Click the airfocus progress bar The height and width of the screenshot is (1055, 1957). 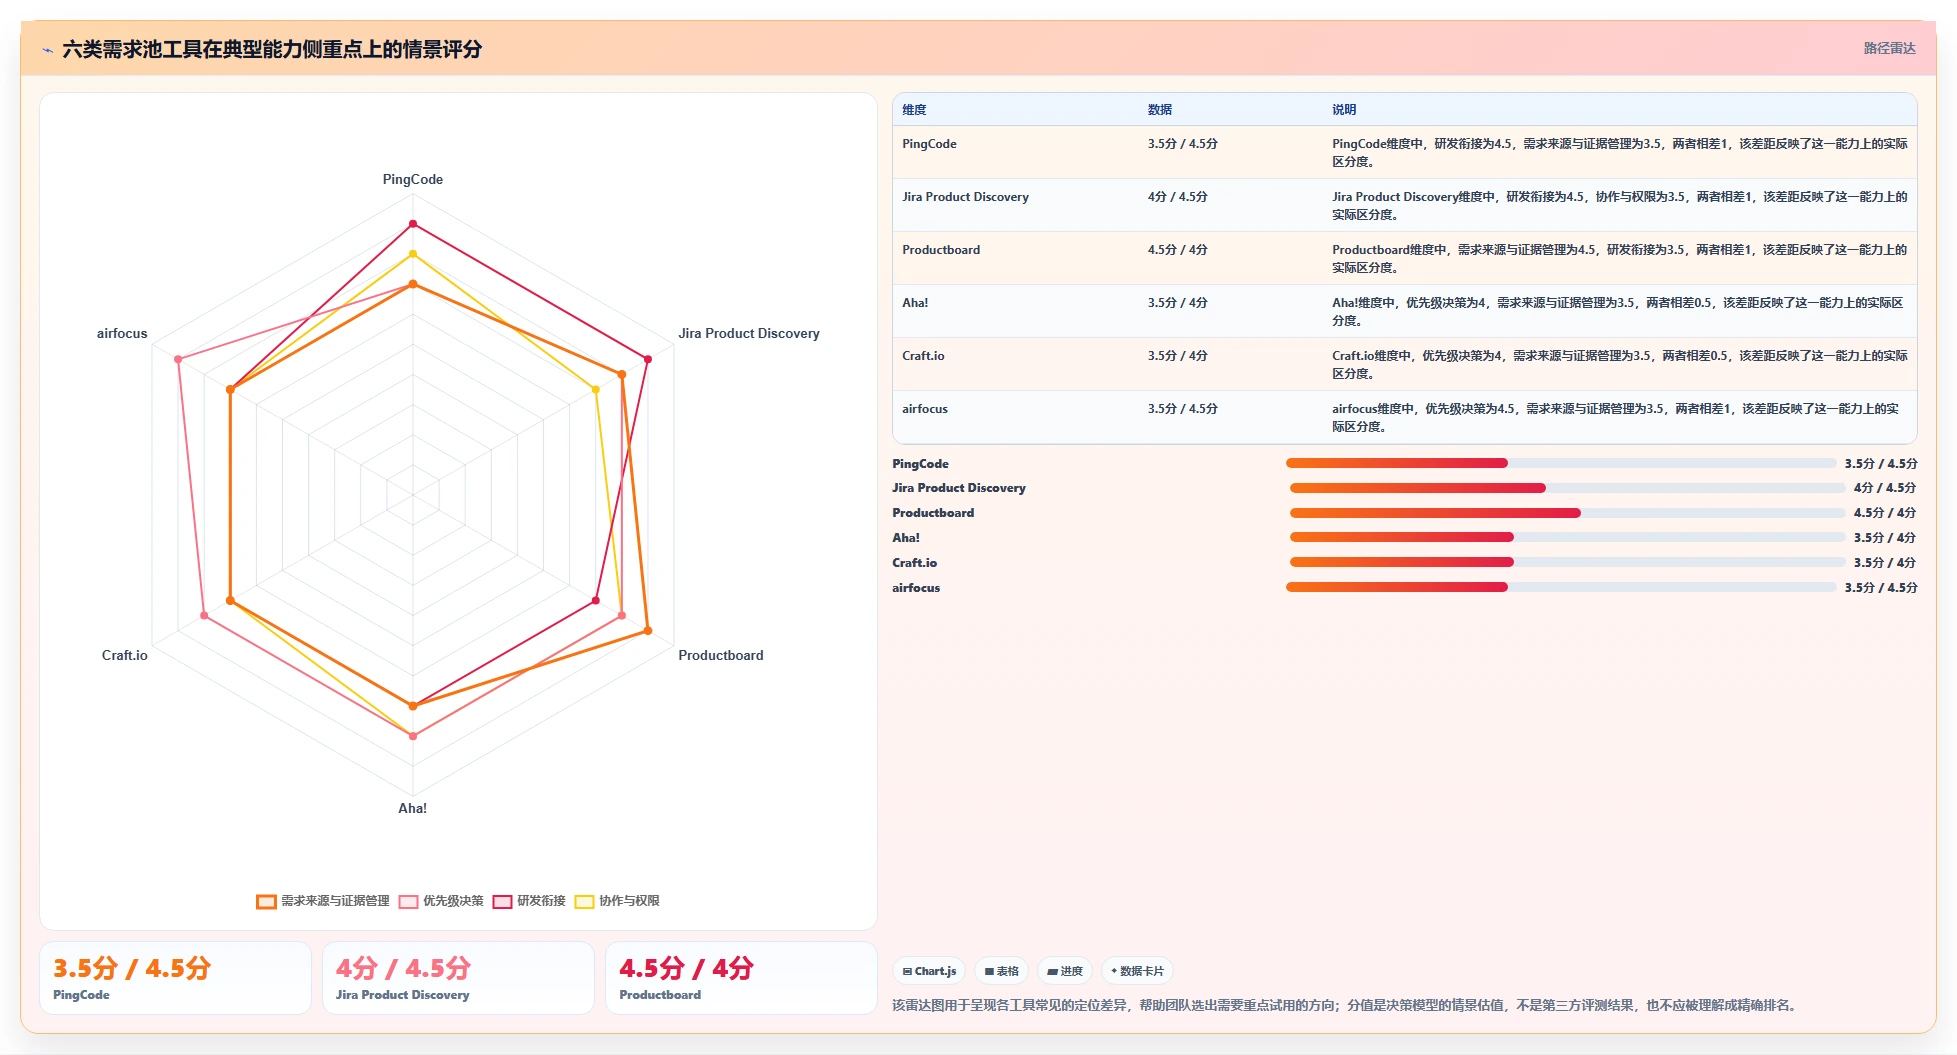(1561, 587)
